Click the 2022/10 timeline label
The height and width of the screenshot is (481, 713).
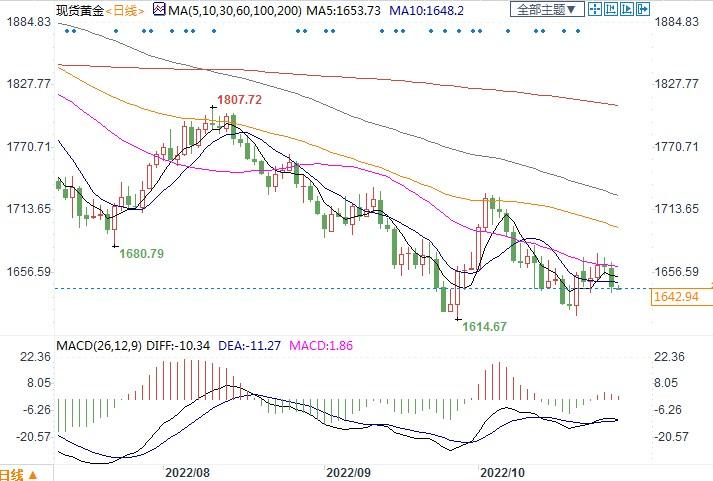coord(502,473)
